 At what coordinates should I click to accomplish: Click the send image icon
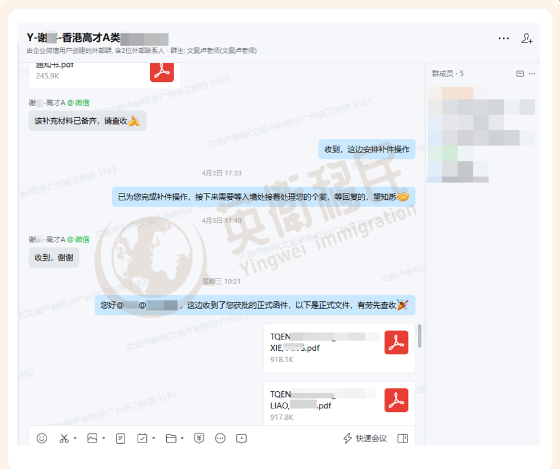(92, 438)
